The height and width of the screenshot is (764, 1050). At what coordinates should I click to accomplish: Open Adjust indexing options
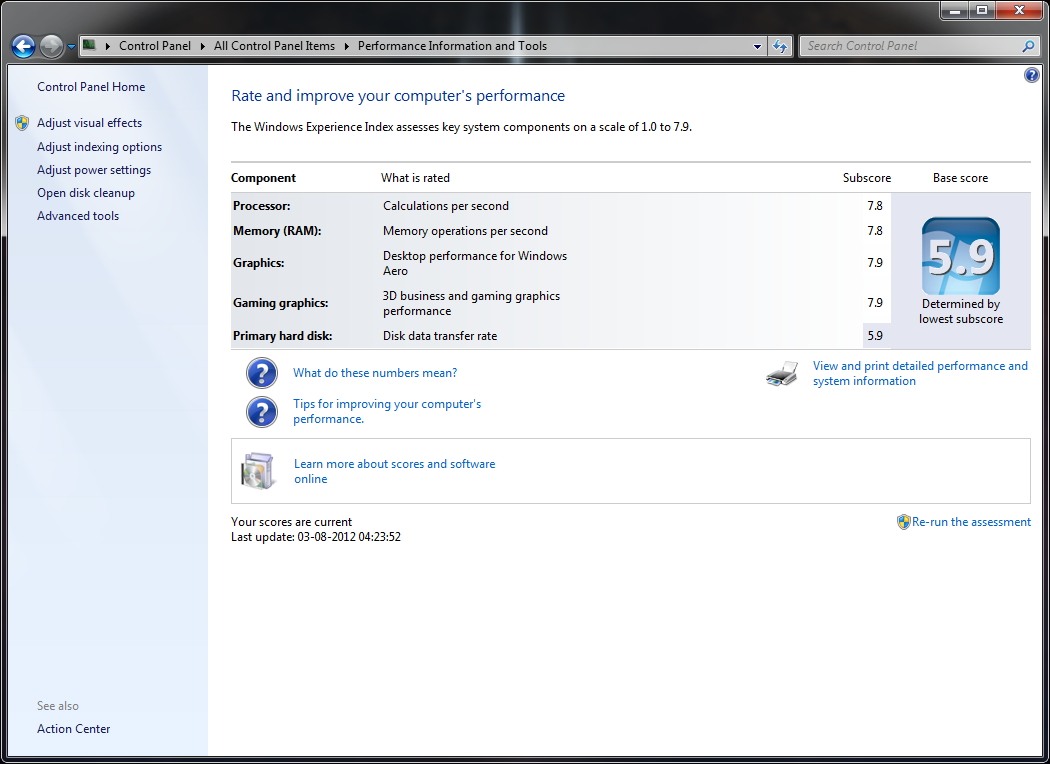click(99, 147)
